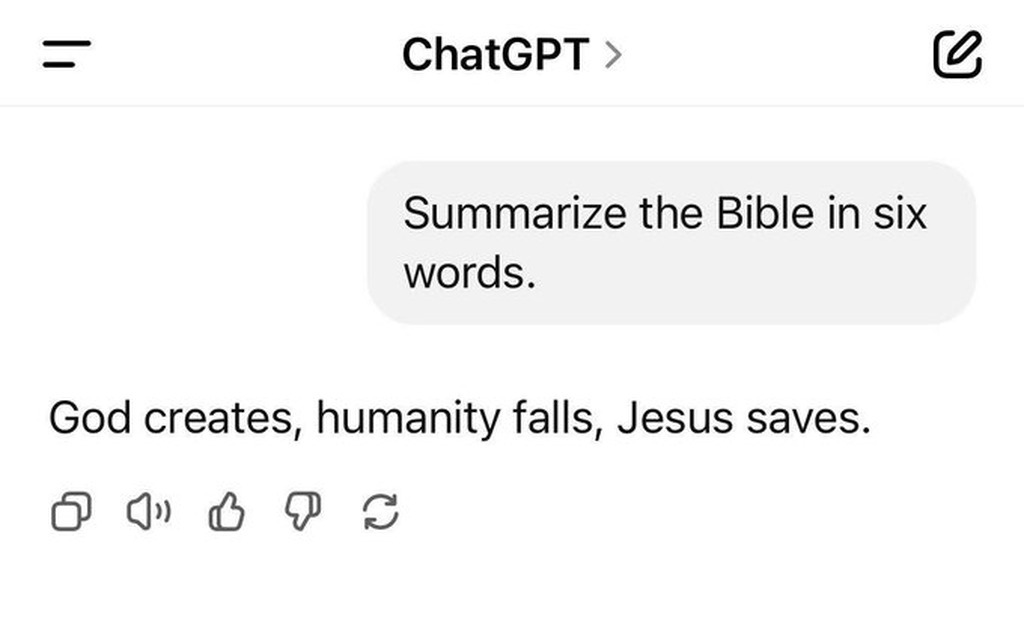Click the word 'six' in the prompt
Screen dimensions: 1024x620
(902, 213)
